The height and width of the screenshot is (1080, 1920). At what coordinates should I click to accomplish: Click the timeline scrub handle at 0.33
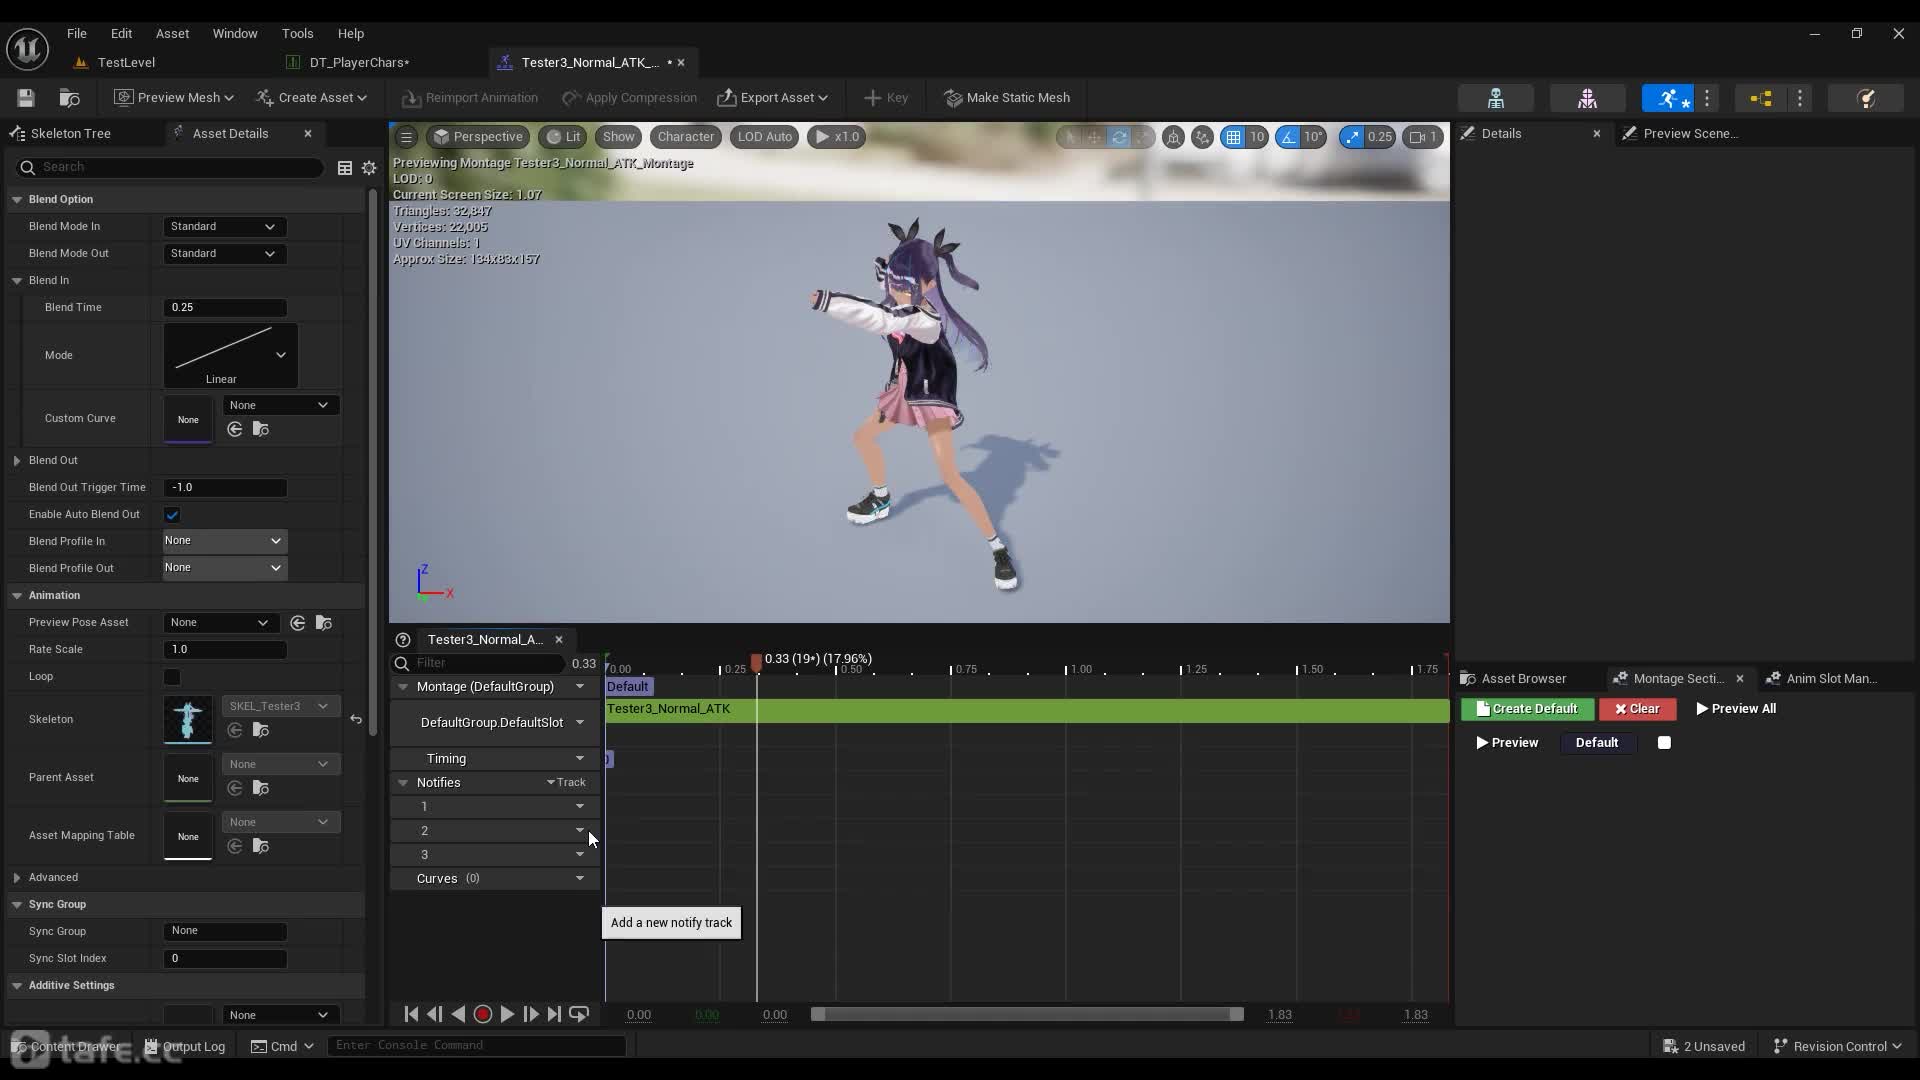tap(756, 661)
